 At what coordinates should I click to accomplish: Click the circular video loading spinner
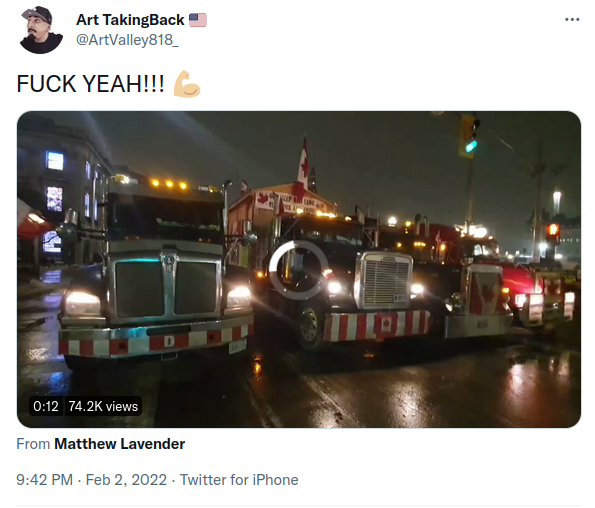click(x=298, y=270)
